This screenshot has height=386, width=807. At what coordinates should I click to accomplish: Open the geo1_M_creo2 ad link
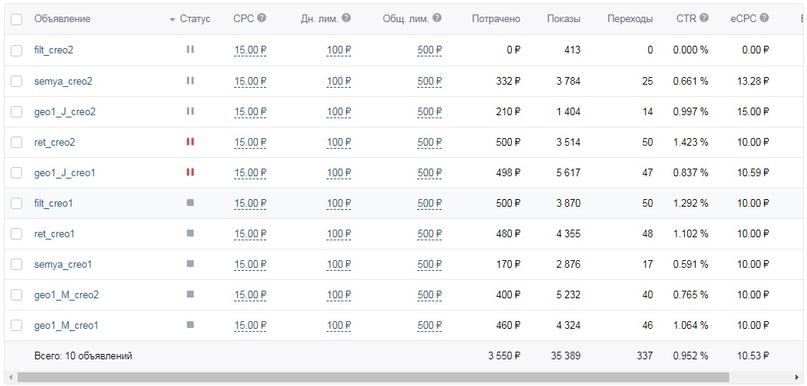pyautogui.click(x=66, y=295)
